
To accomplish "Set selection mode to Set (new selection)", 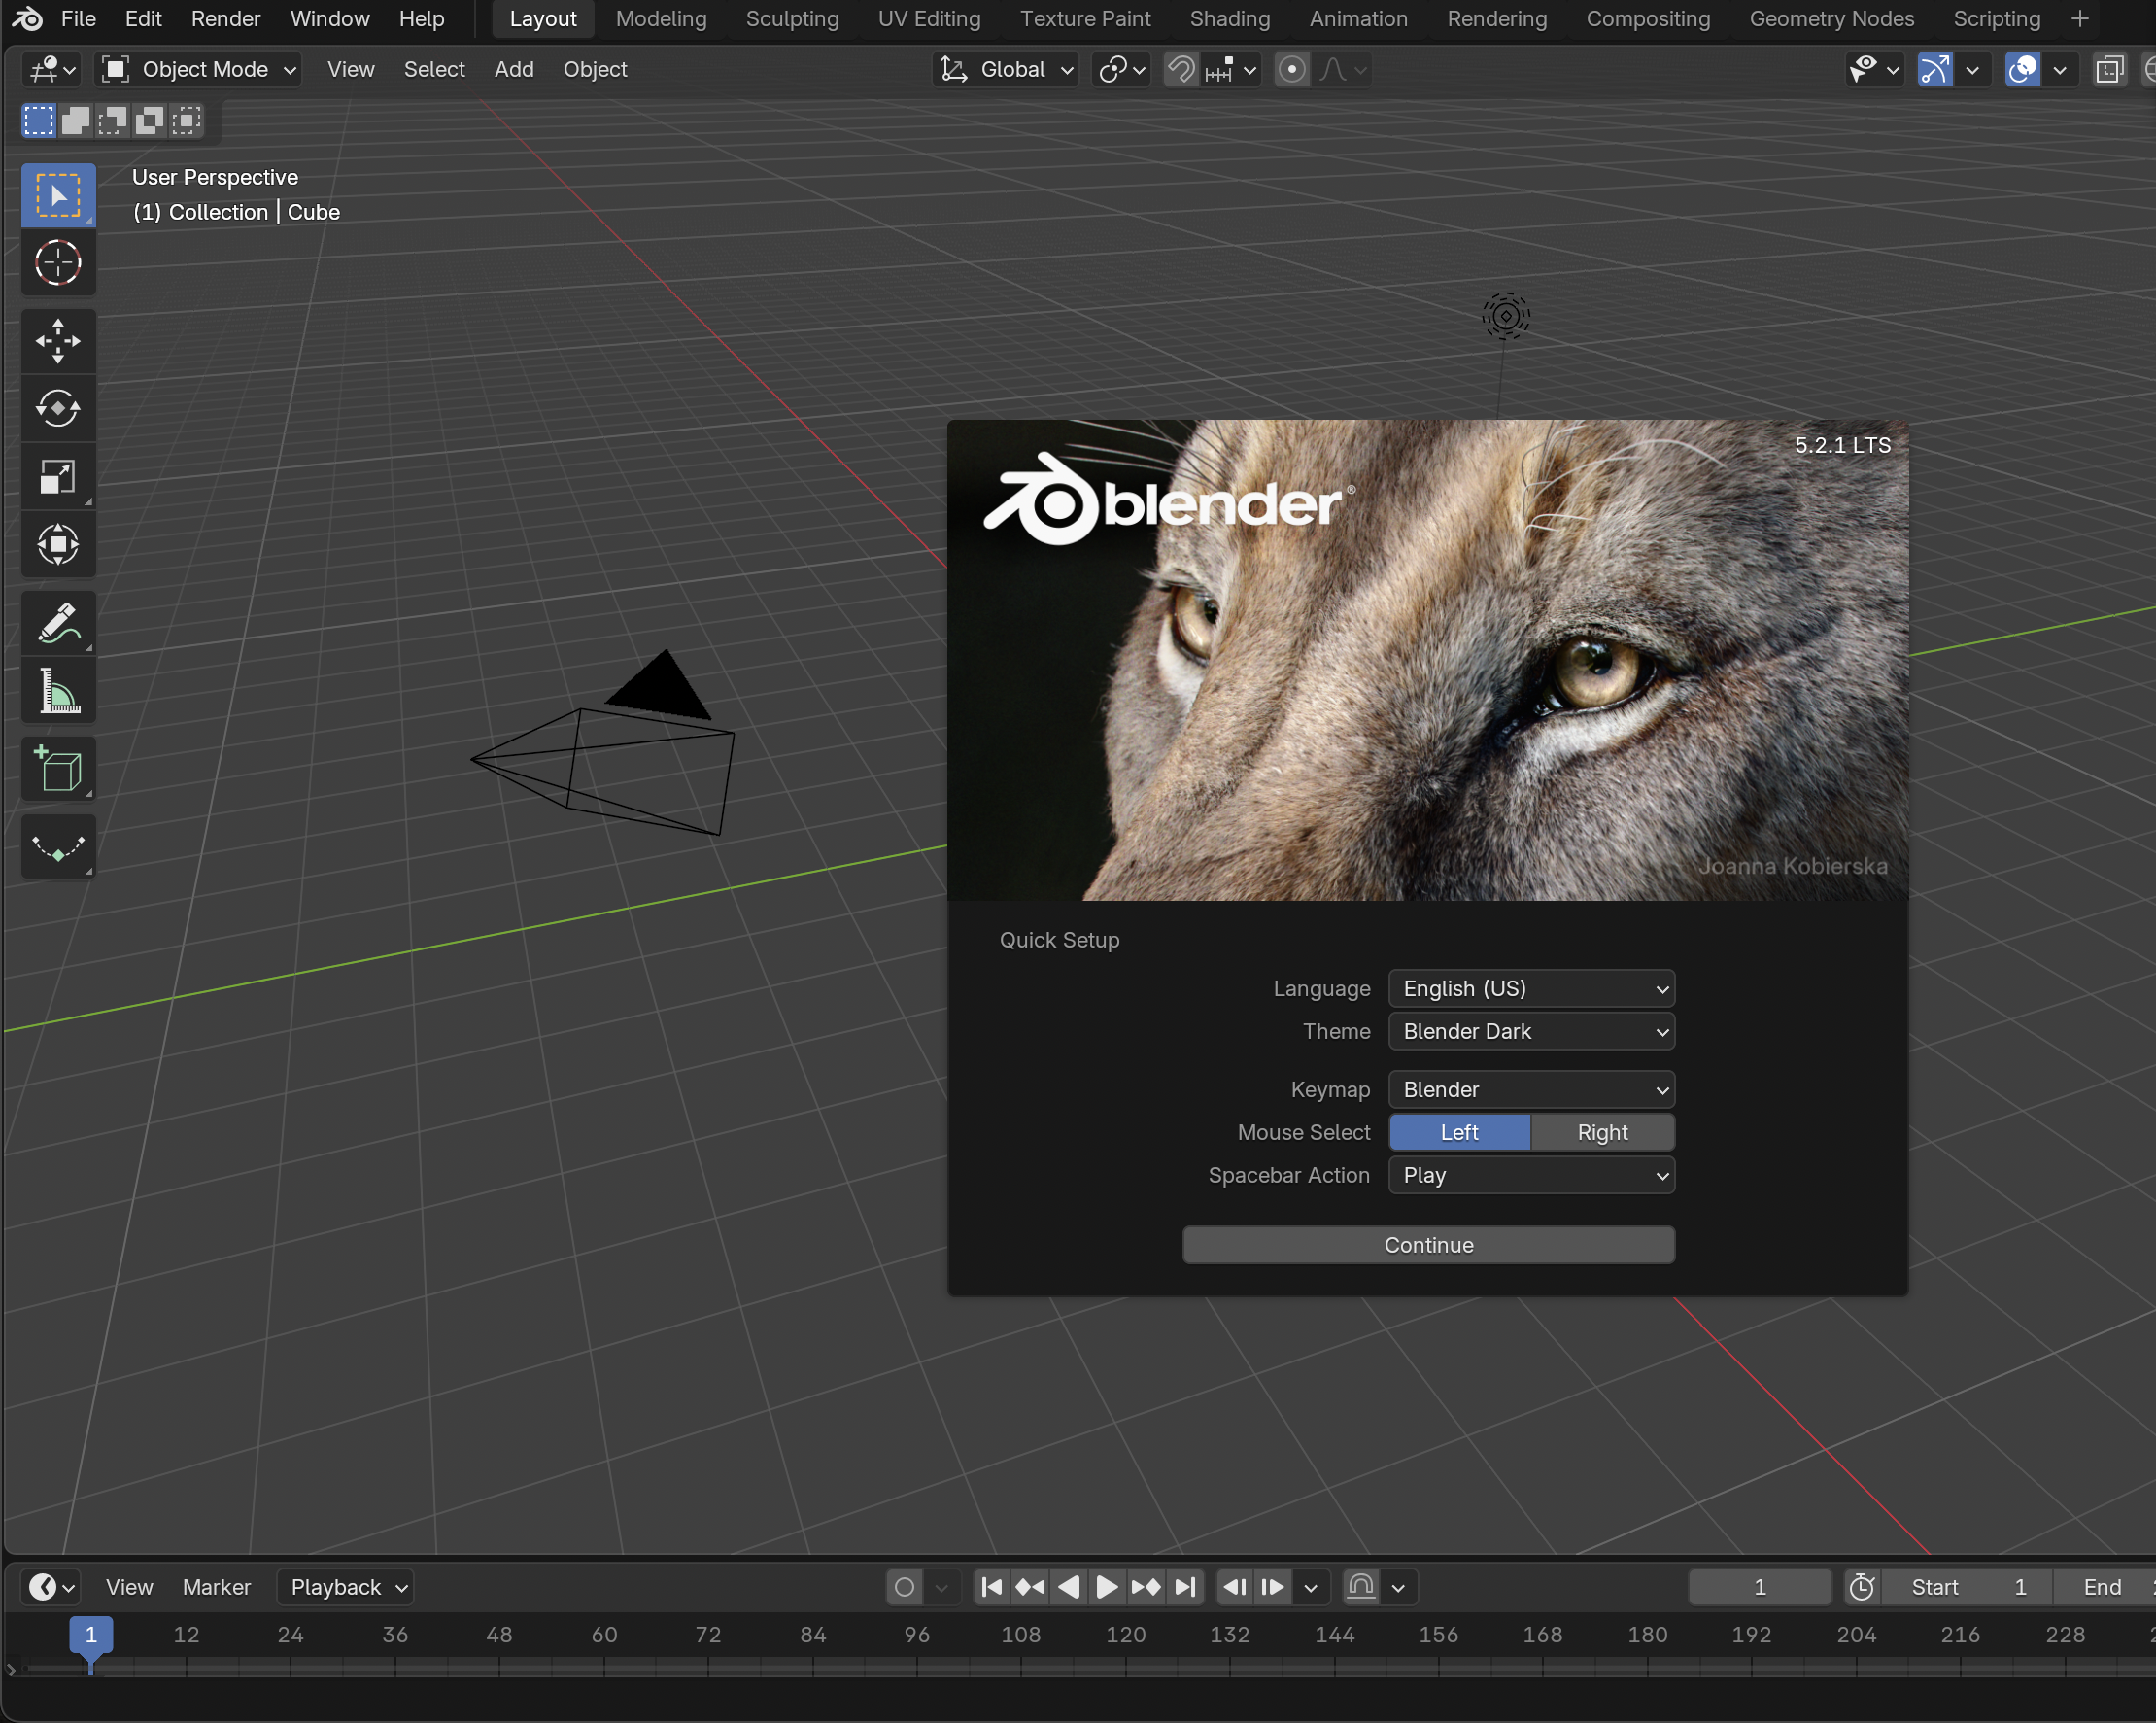I will coord(38,121).
